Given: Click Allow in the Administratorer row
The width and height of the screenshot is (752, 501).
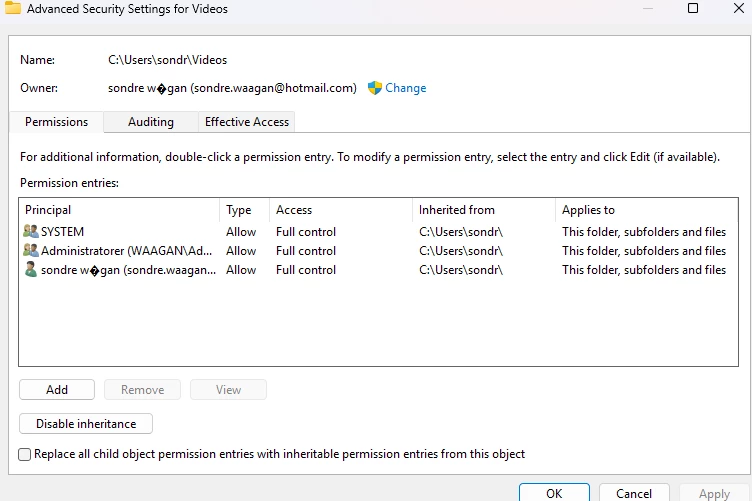Looking at the screenshot, I should 241,251.
